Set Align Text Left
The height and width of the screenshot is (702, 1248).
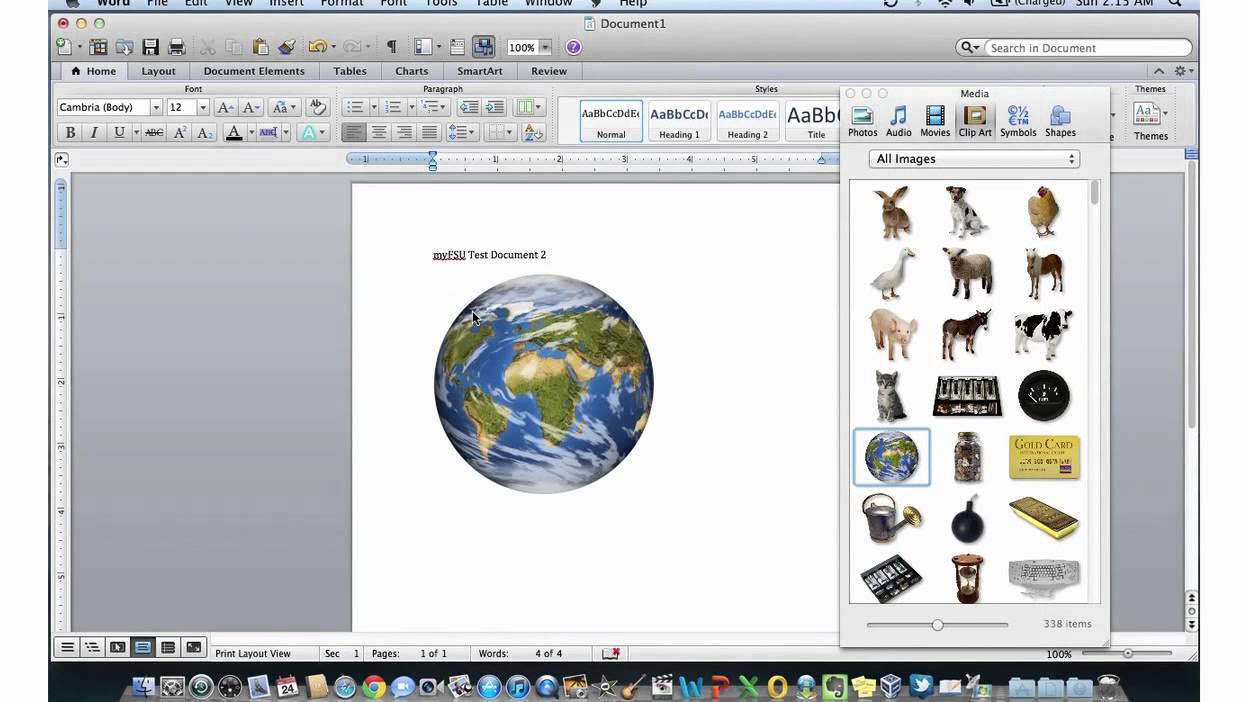click(353, 132)
